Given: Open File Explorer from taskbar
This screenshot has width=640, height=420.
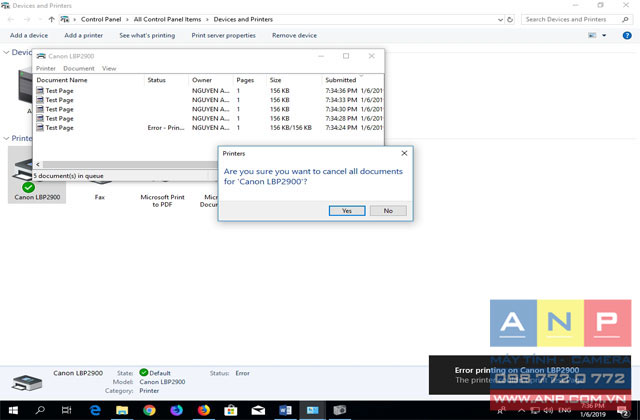Looking at the screenshot, I should 122,410.
